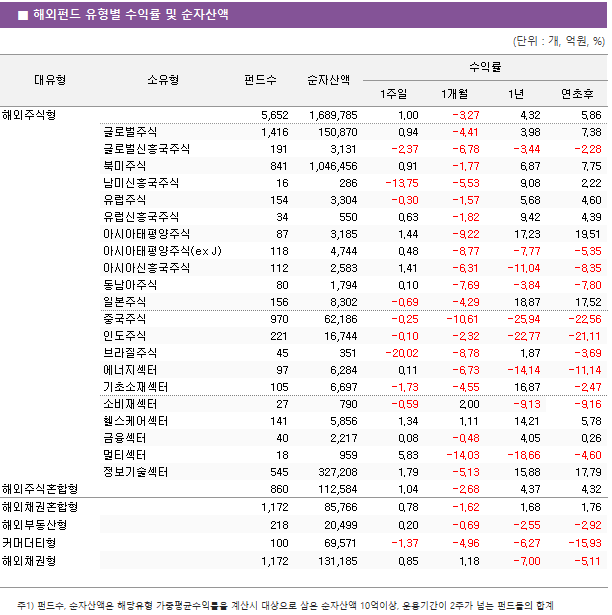Viewport: 612px width, 615px height.
Task: Click the 중국주식 row label
Action: [x=124, y=319]
